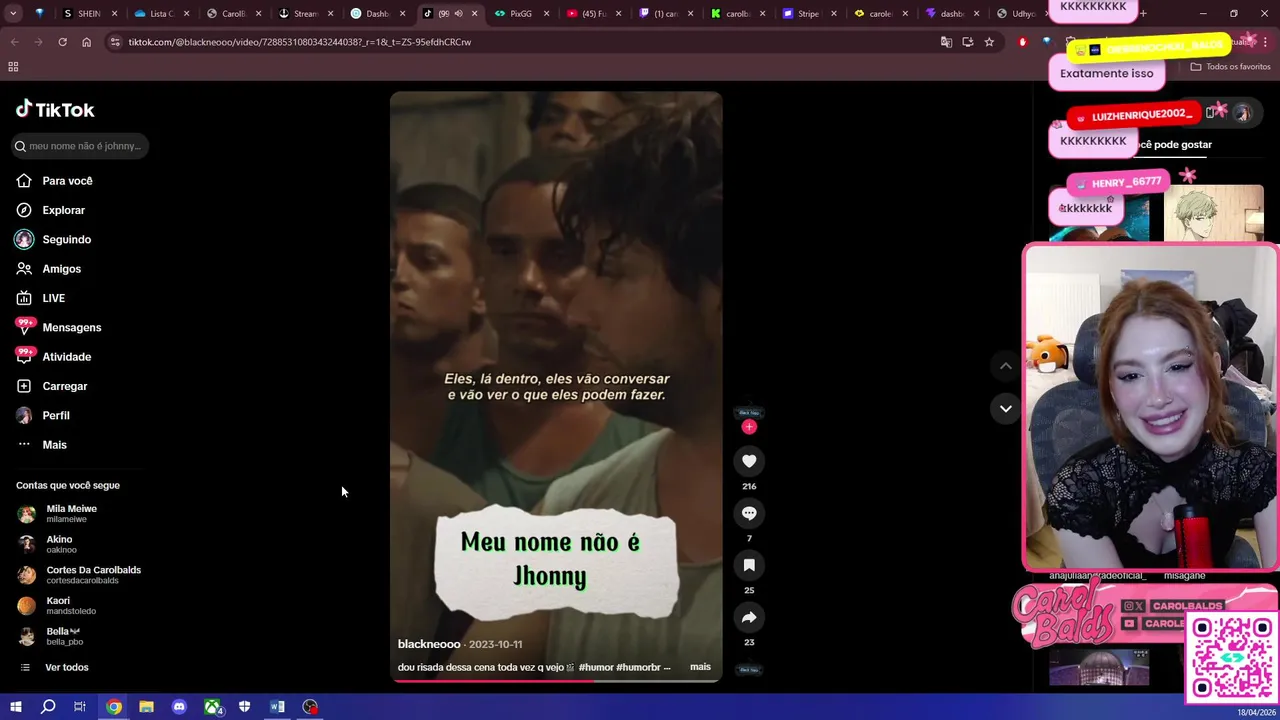Seek on the video progress bar
This screenshot has width=1280, height=720.
coord(556,680)
